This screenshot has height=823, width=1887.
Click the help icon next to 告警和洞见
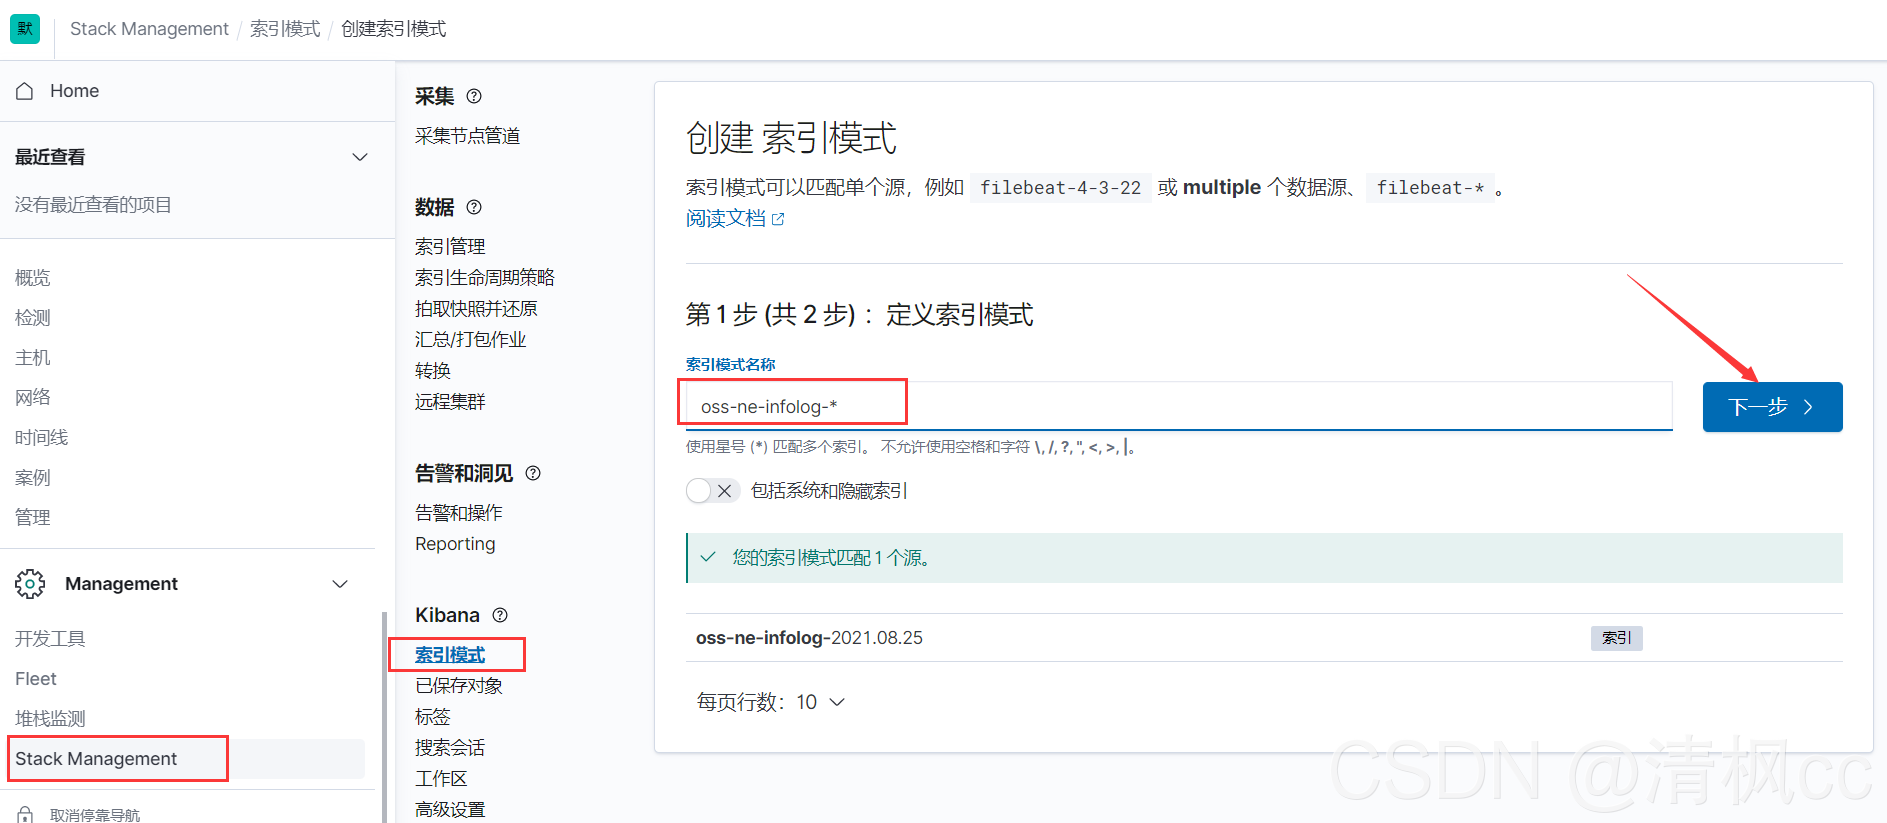tap(533, 473)
